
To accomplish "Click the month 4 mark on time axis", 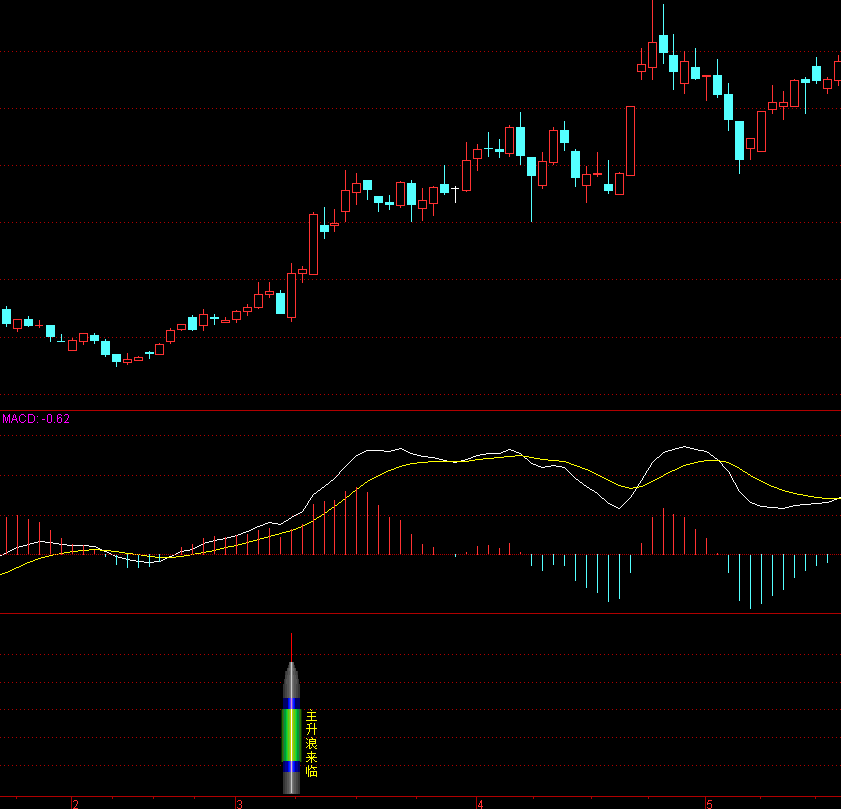I will coord(480,804).
